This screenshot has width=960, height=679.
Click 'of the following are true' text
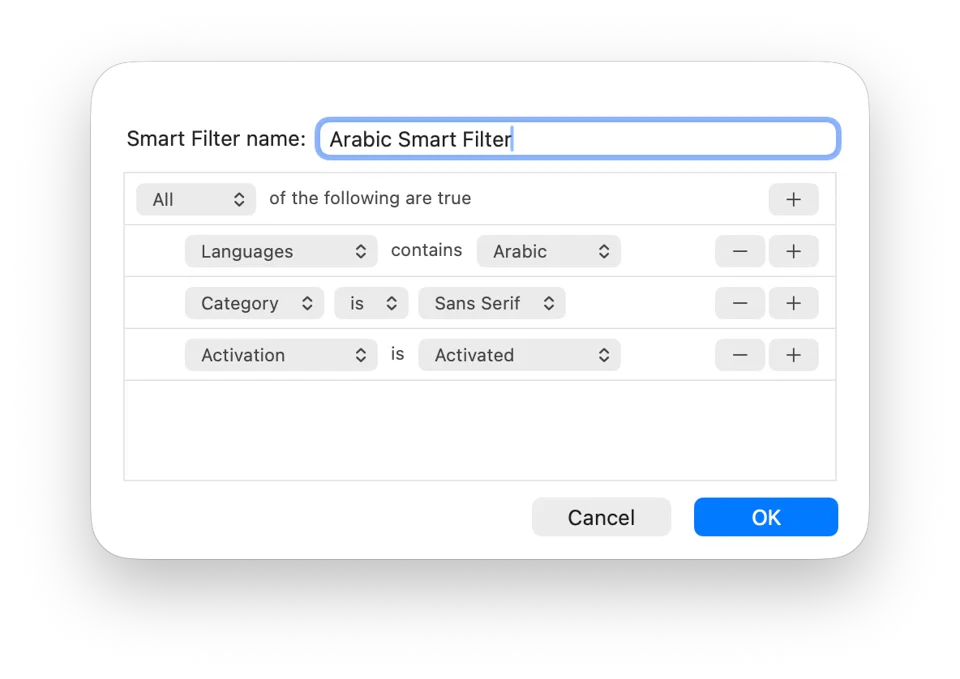click(x=370, y=198)
